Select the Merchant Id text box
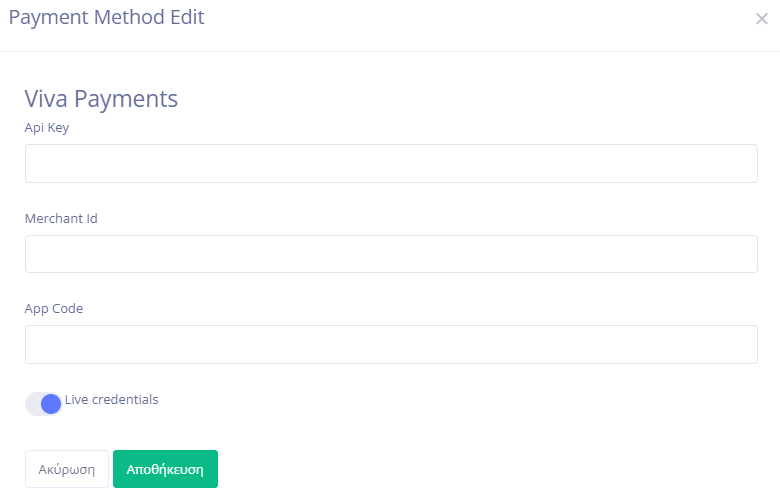Viewport: 780px width, 500px height. point(391,254)
